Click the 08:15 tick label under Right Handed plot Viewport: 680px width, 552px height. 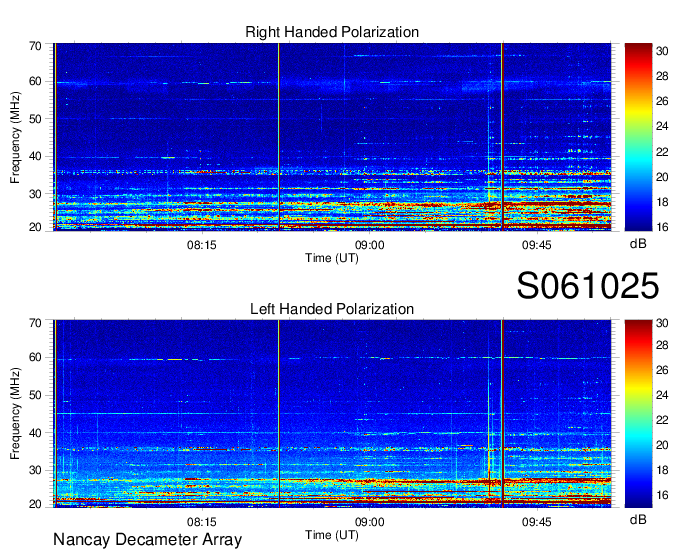202,245
